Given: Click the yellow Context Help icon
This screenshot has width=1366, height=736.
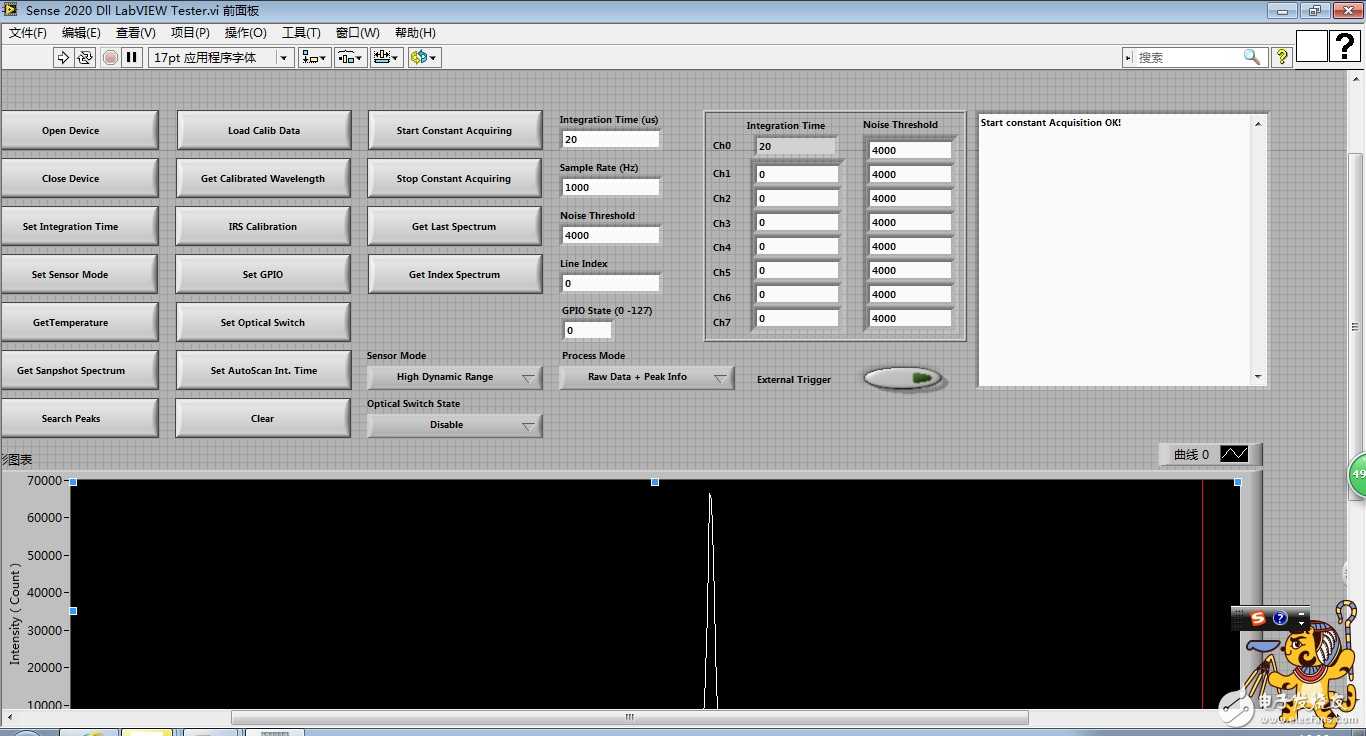Looking at the screenshot, I should [1281, 57].
